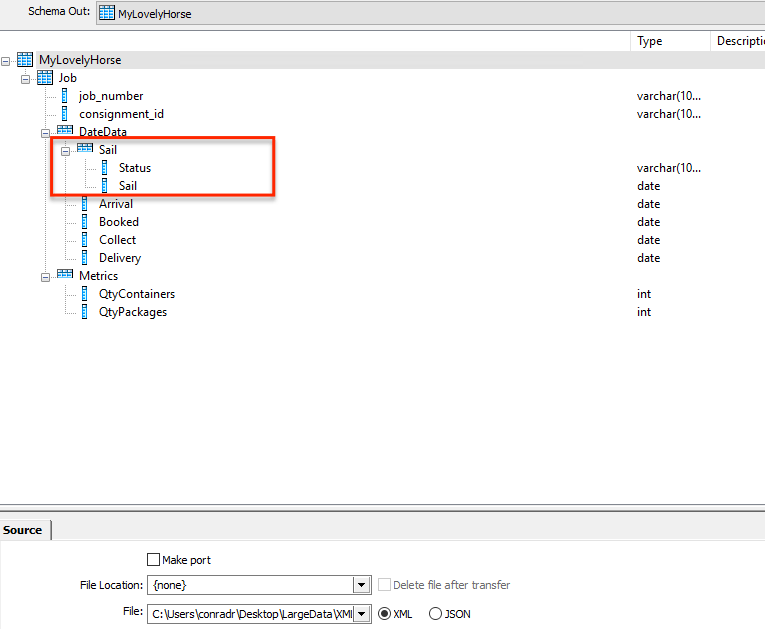The image size is (765, 629).
Task: Select the Status field under Sail
Action: (135, 168)
